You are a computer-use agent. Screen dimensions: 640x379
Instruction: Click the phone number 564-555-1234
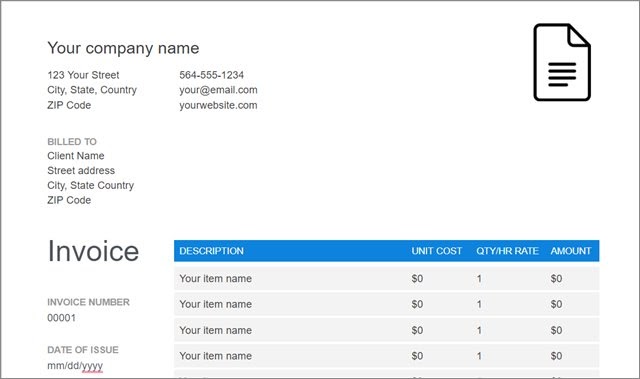click(211, 75)
